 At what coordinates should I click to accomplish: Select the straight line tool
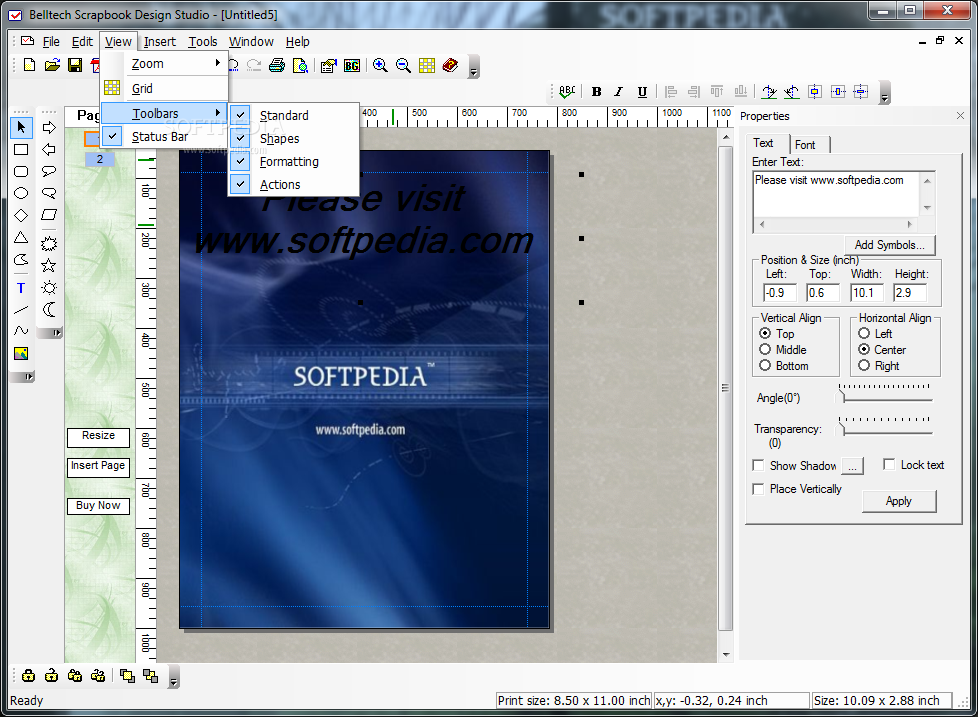coord(21,310)
